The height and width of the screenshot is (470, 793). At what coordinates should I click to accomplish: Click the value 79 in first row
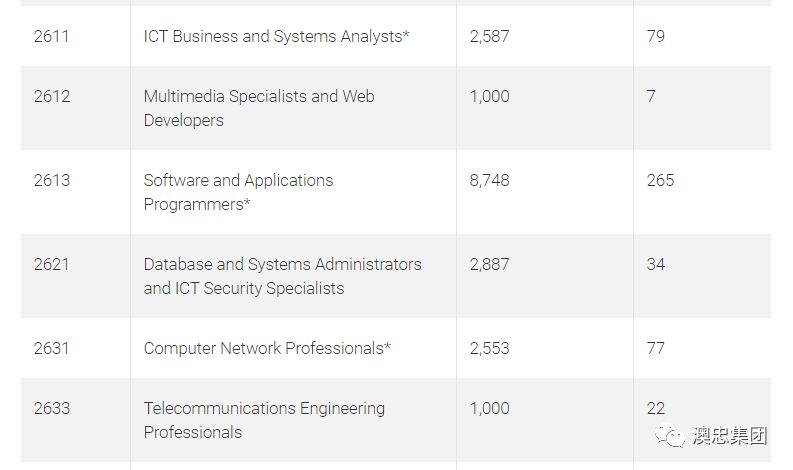(x=656, y=36)
